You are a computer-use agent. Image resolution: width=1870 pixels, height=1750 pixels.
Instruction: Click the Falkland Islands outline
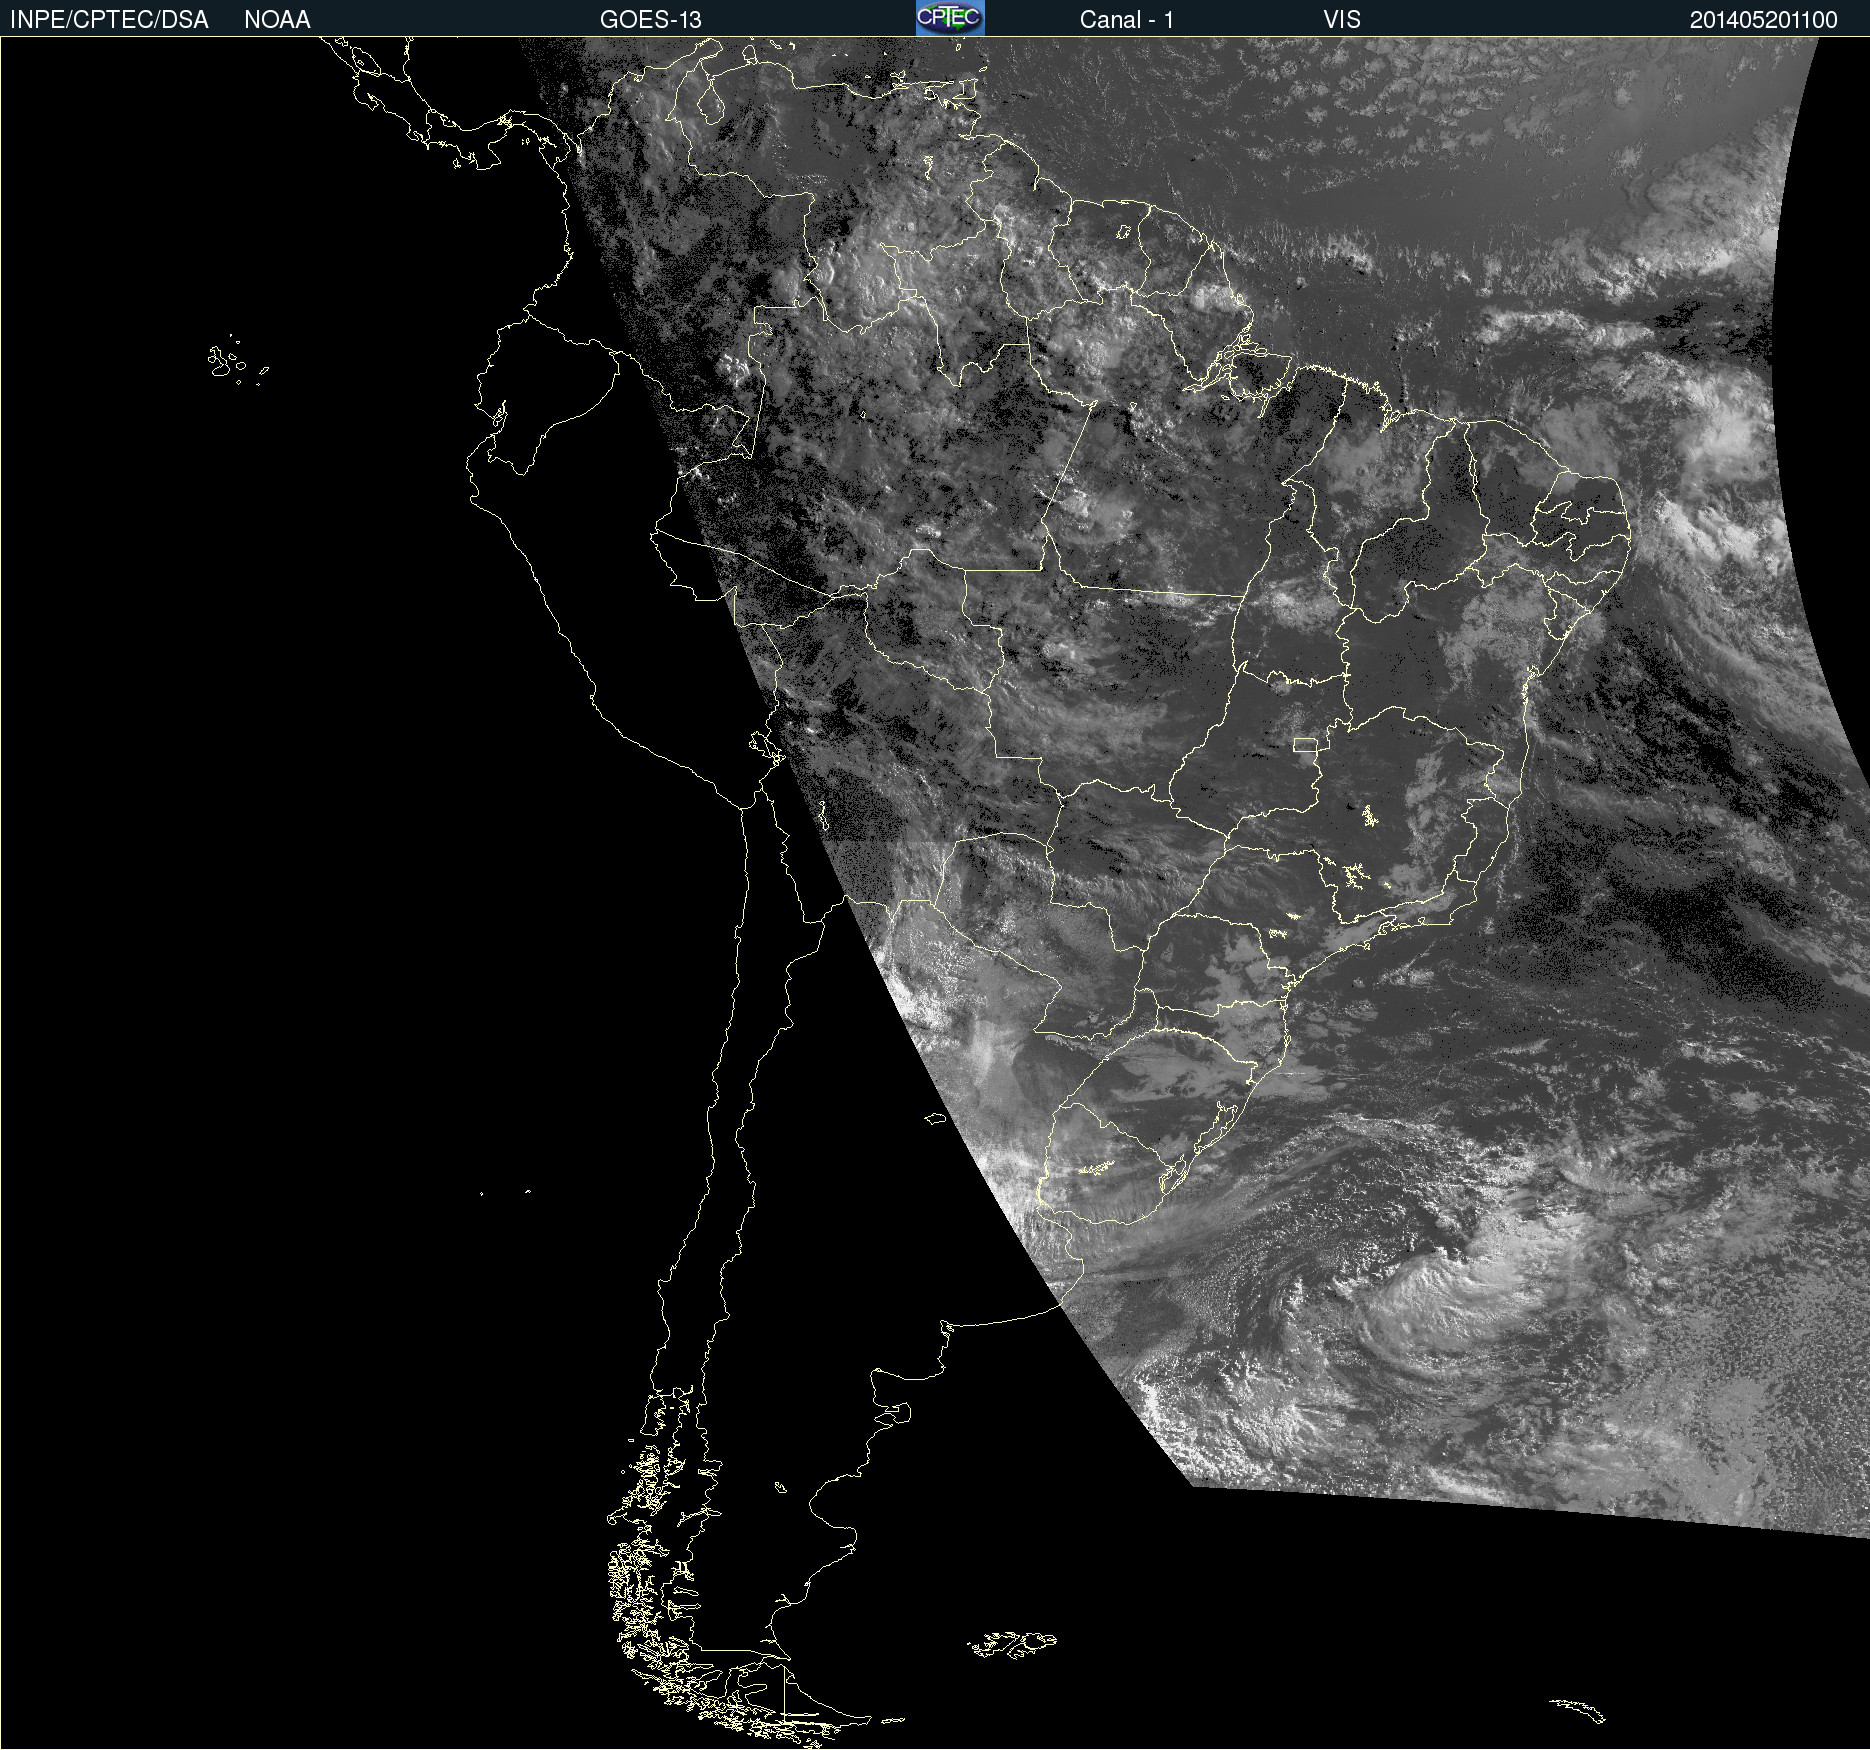[1012, 1644]
